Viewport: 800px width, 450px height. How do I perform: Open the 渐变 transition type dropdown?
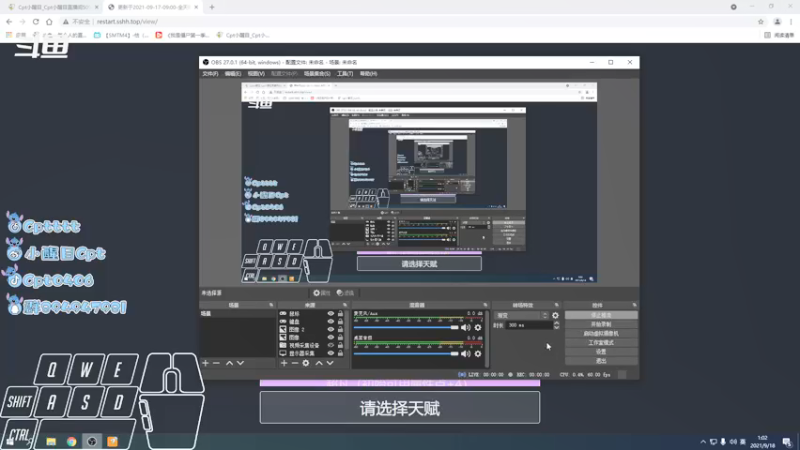click(521, 316)
